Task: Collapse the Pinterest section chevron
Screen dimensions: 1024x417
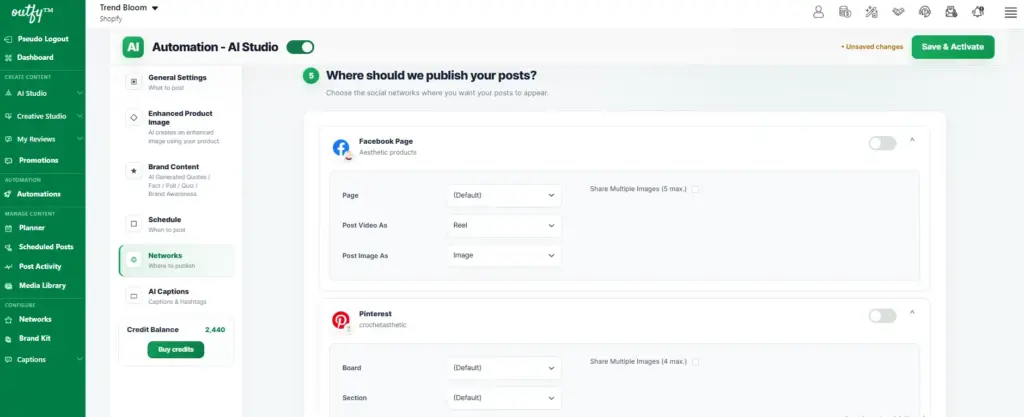Action: 912,313
